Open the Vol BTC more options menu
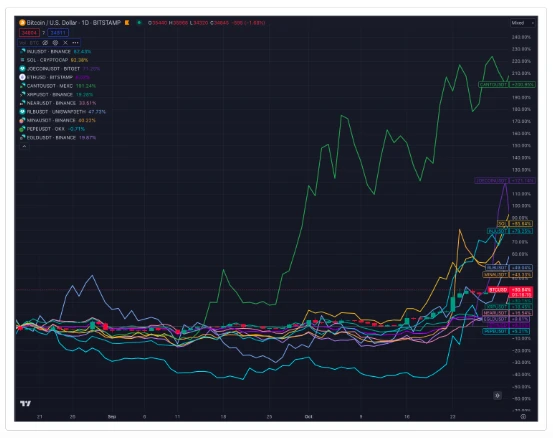The image size is (553, 438). click(75, 43)
